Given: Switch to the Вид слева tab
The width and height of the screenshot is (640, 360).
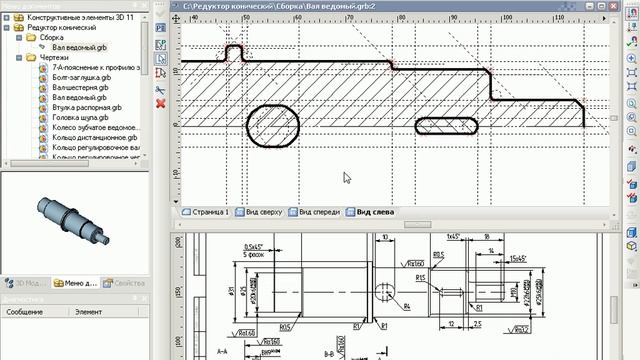Looking at the screenshot, I should [x=370, y=212].
